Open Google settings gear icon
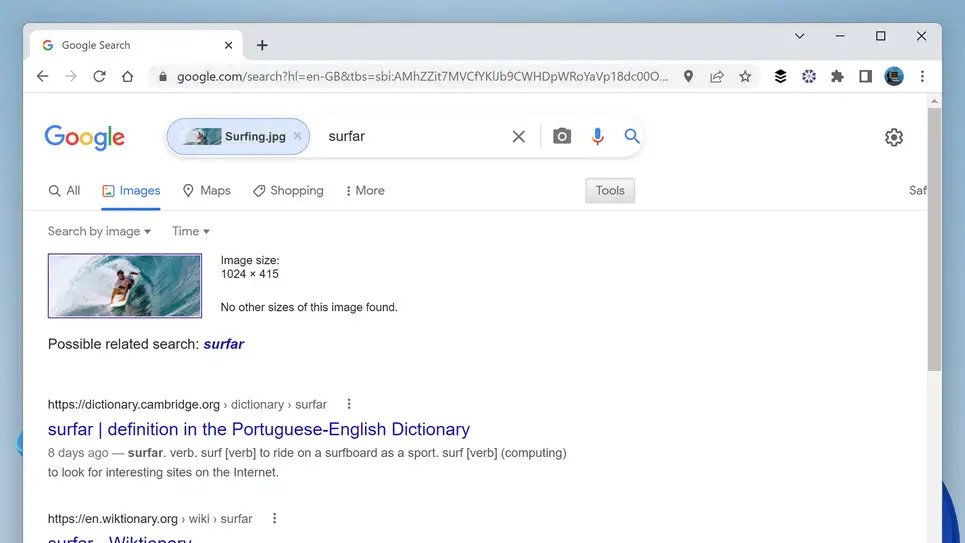 coord(894,137)
